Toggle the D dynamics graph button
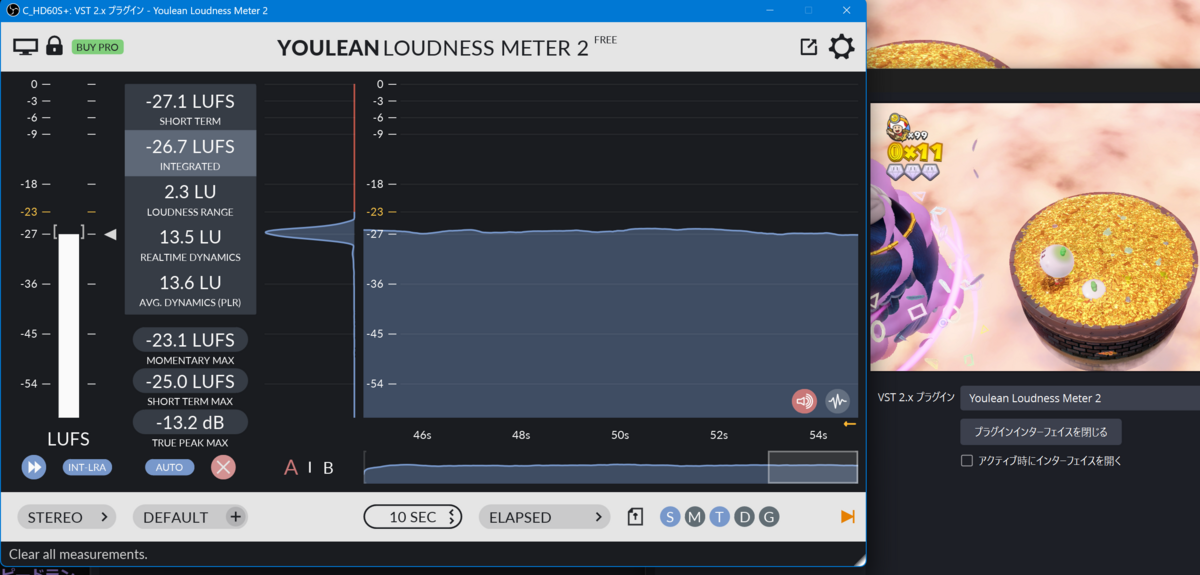The height and width of the screenshot is (575, 1200). tap(744, 517)
